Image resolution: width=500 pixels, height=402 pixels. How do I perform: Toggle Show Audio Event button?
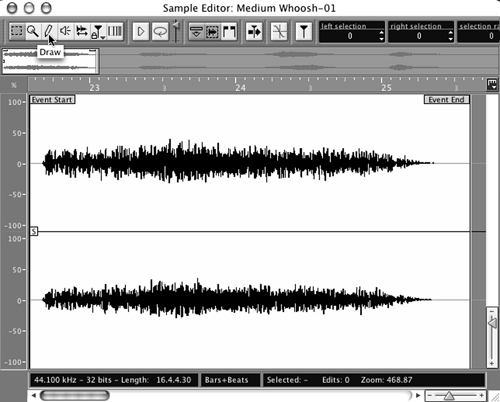[x=212, y=32]
